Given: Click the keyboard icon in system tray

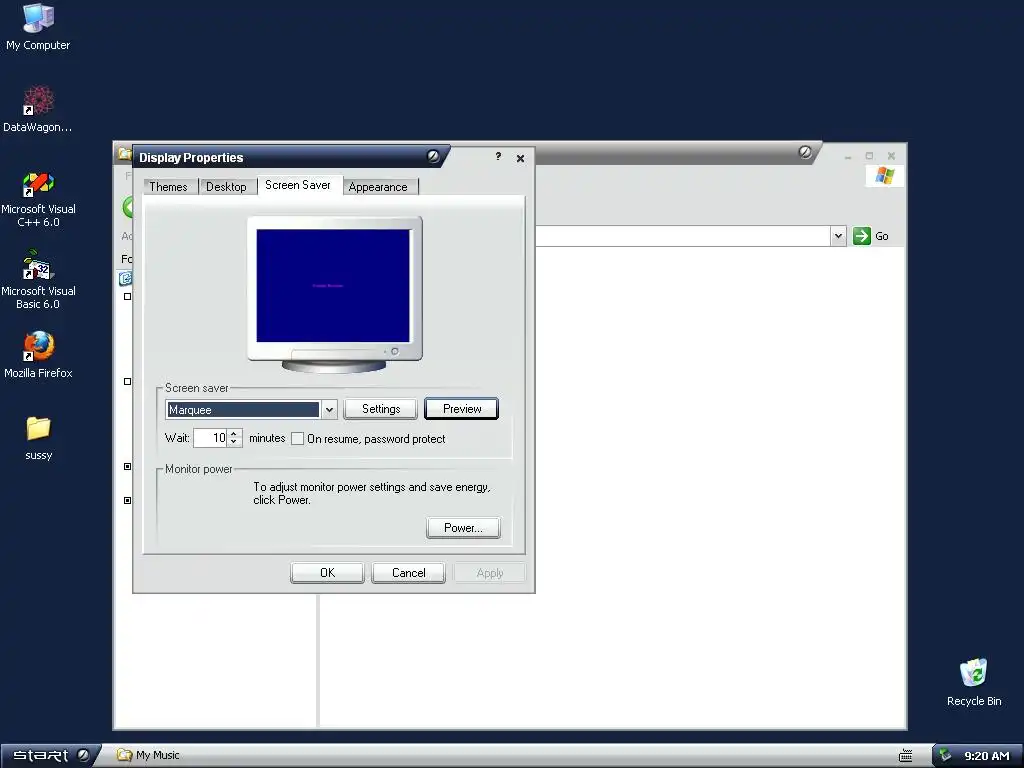Looking at the screenshot, I should (x=905, y=756).
